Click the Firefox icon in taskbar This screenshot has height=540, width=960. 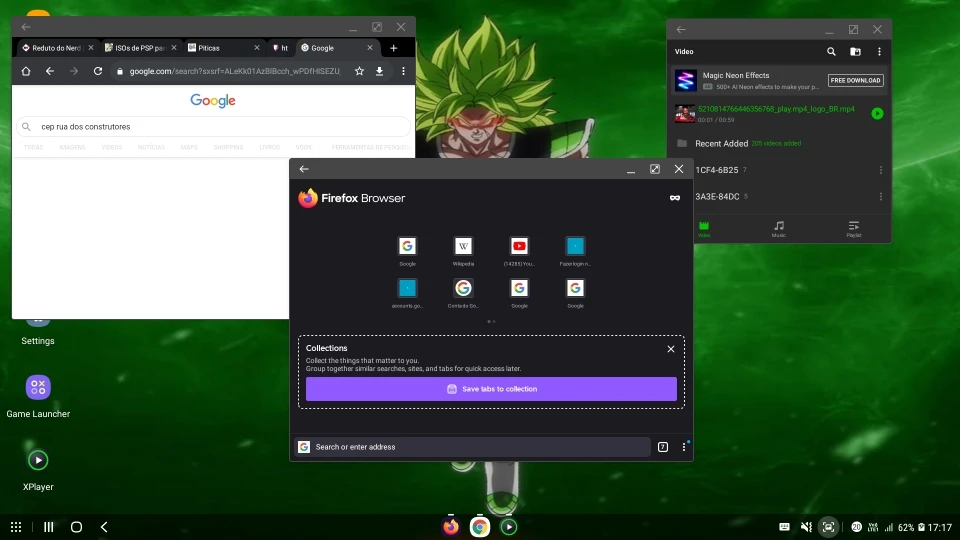pos(451,527)
